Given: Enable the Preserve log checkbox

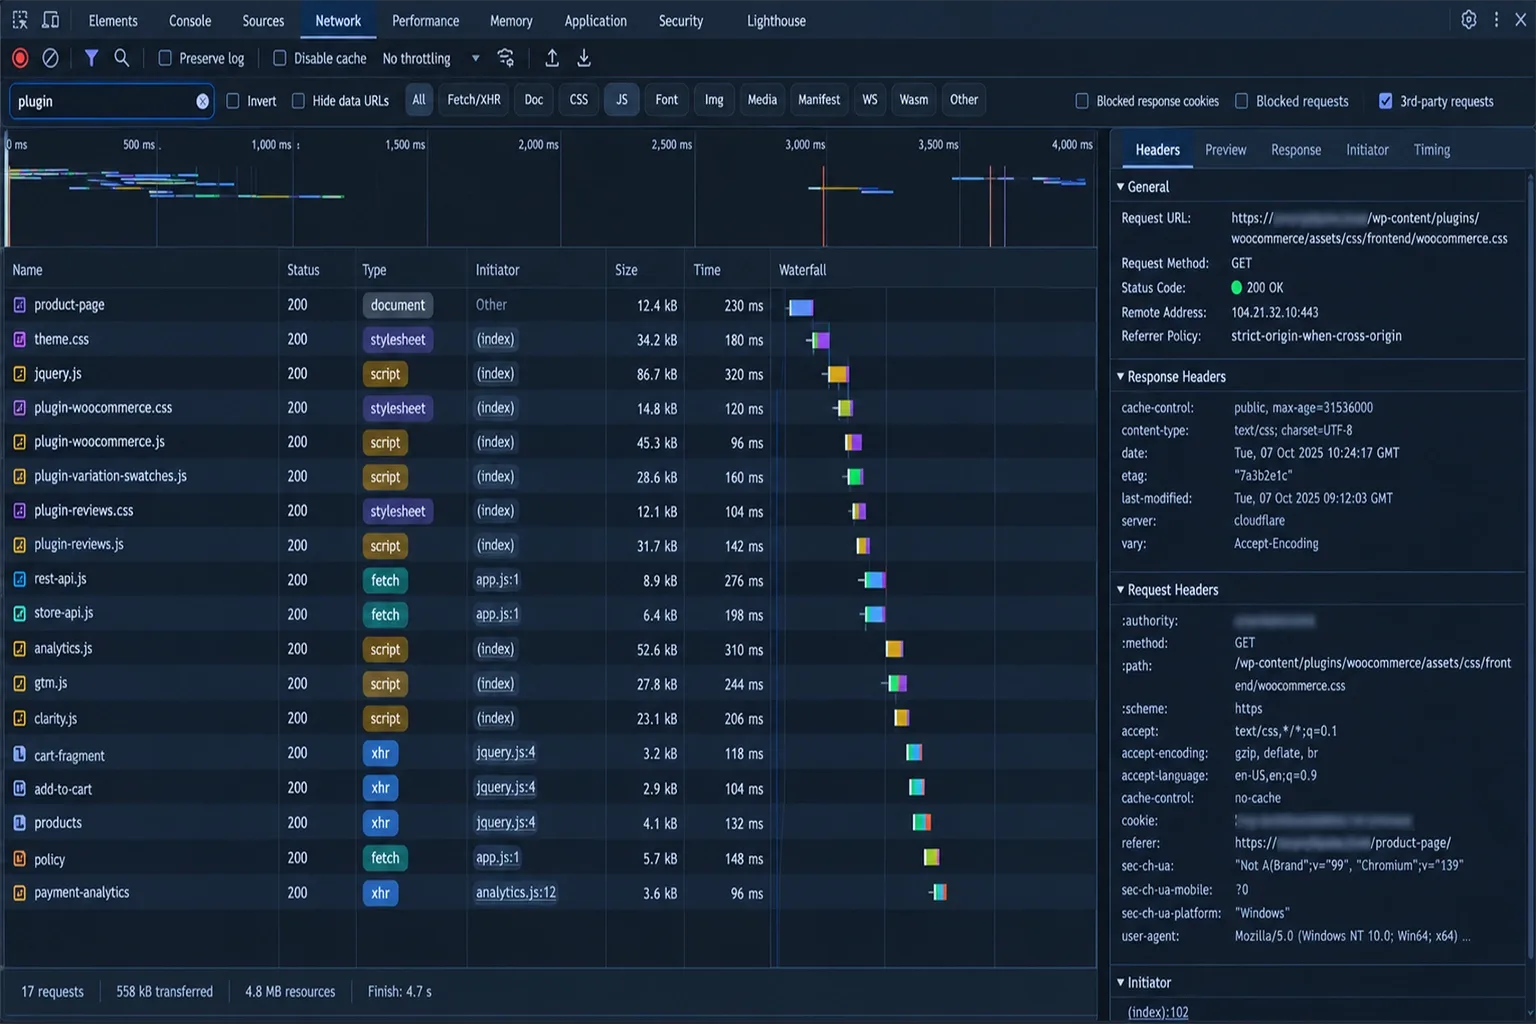Looking at the screenshot, I should point(165,58).
